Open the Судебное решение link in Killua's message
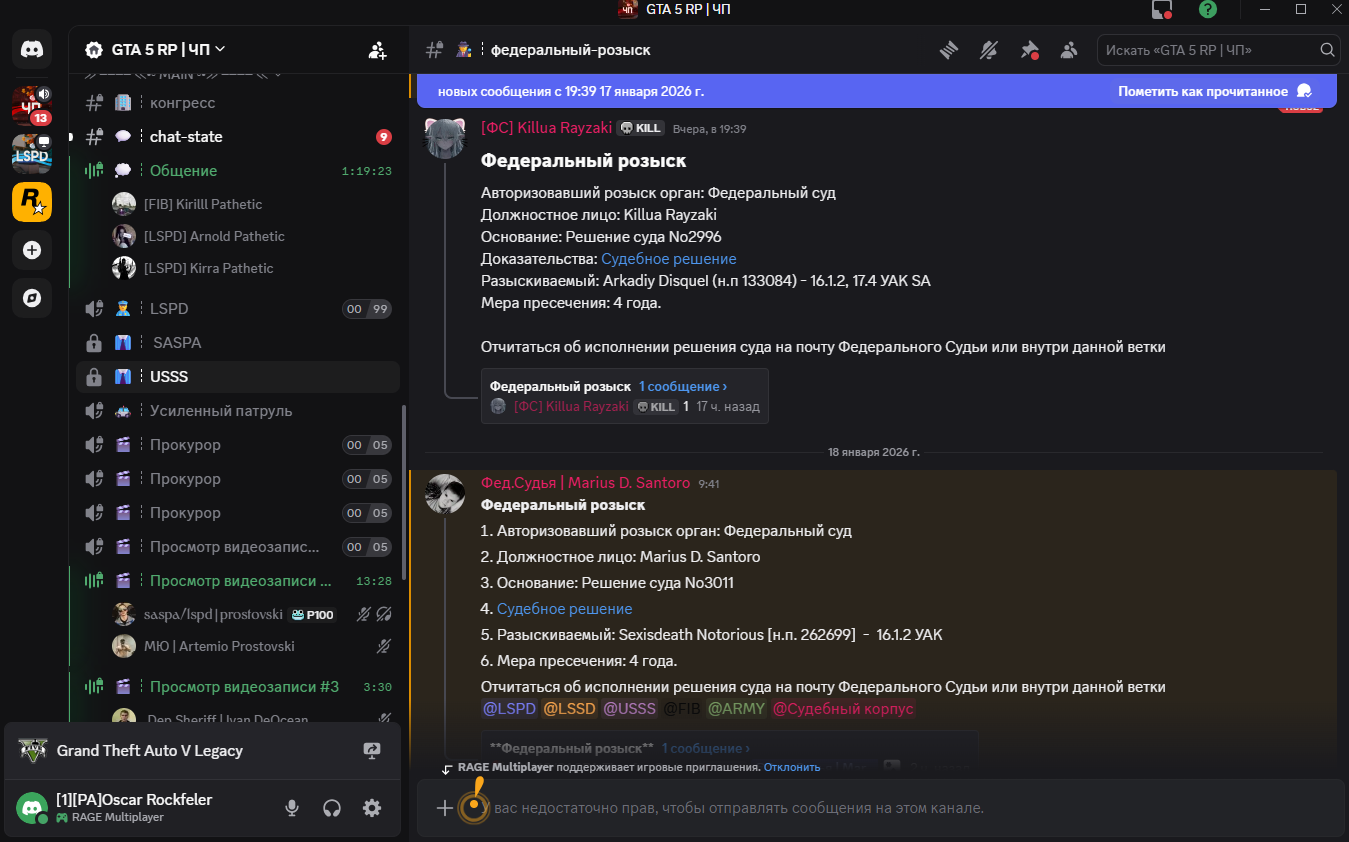 (669, 259)
